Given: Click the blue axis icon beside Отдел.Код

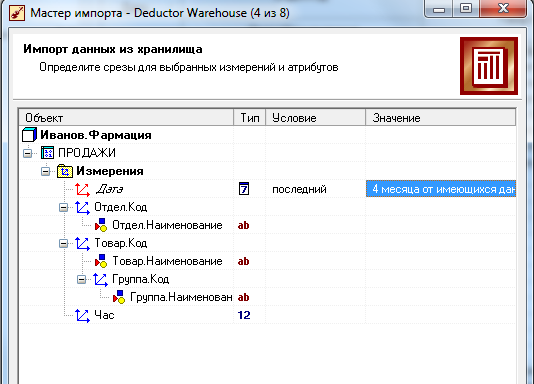Looking at the screenshot, I should [82, 207].
